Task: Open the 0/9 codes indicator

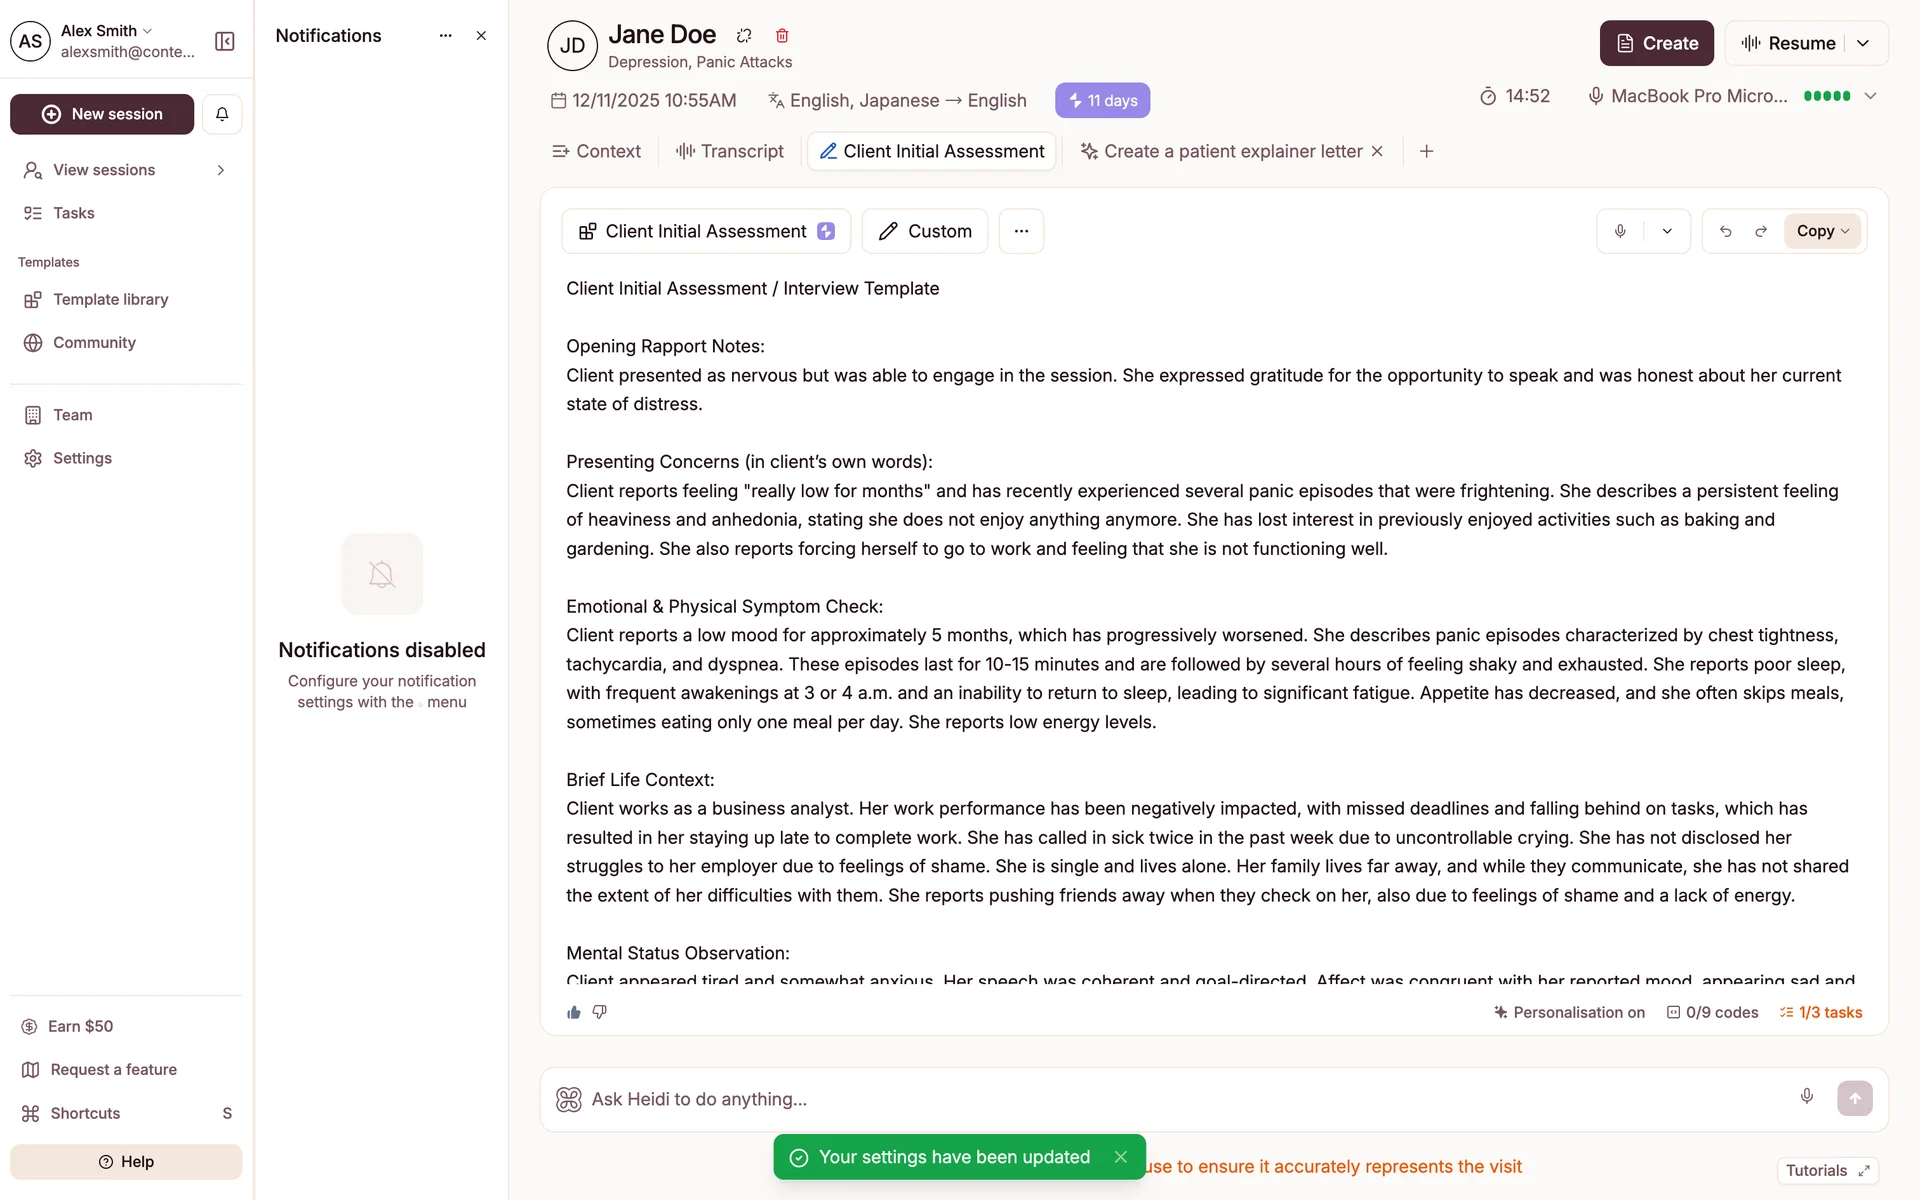Action: (1712, 1012)
